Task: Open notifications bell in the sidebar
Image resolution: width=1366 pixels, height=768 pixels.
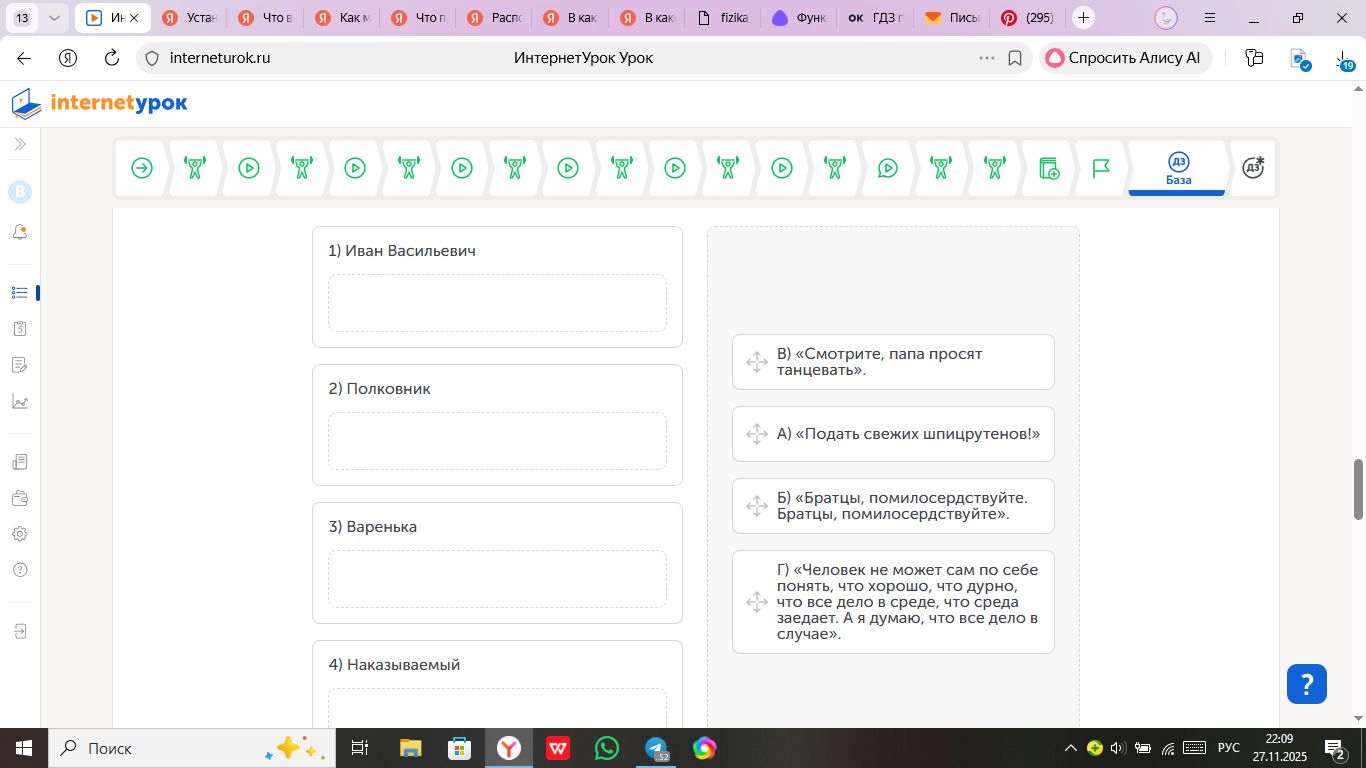Action: (20, 232)
